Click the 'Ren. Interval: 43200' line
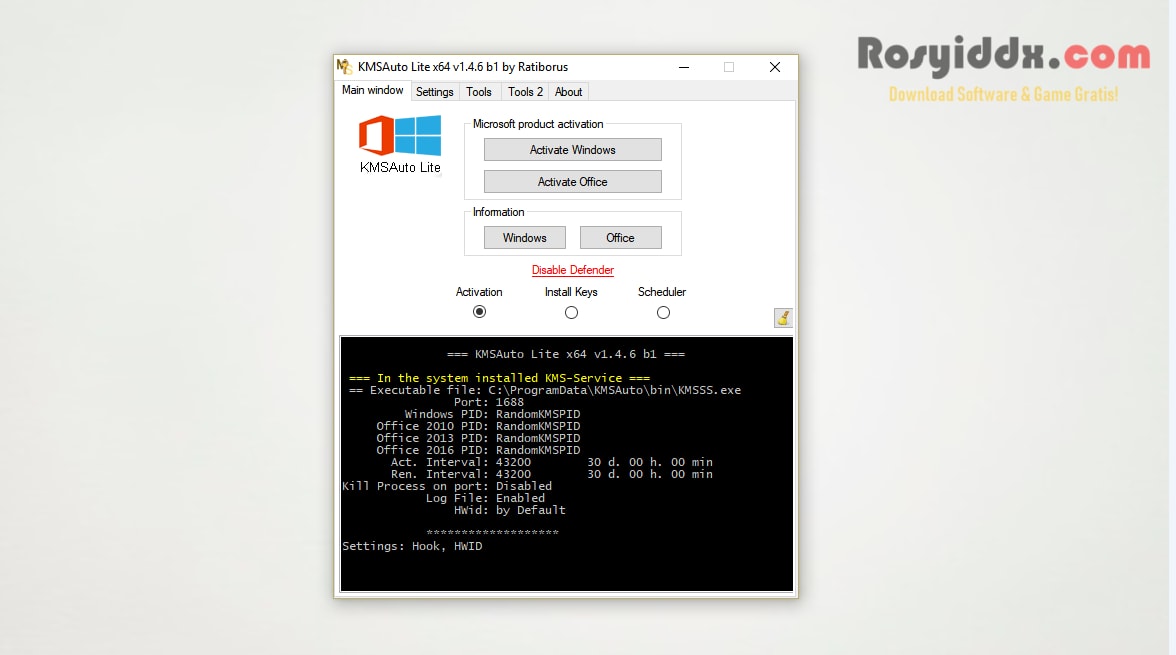This screenshot has width=1176, height=655. click(551, 474)
